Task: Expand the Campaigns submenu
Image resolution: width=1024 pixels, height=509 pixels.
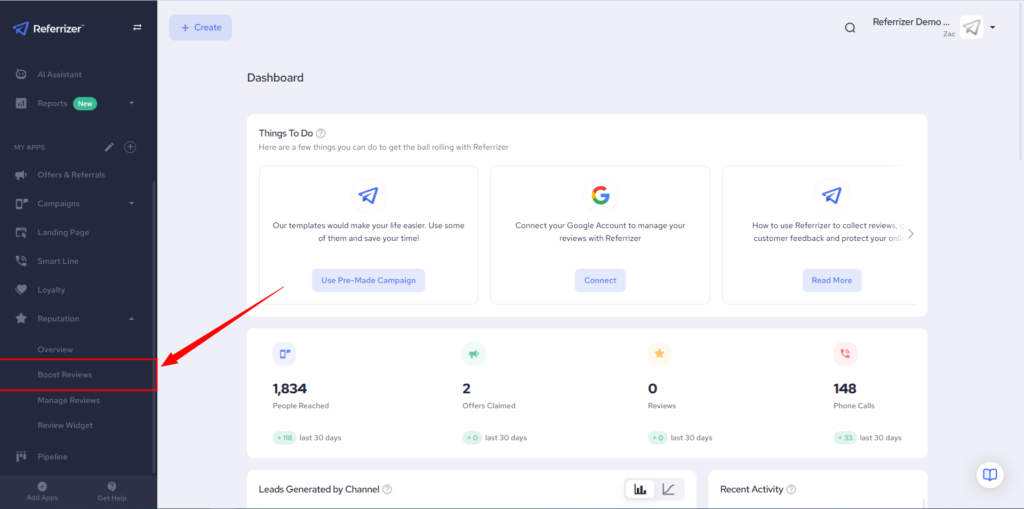Action: pos(131,204)
